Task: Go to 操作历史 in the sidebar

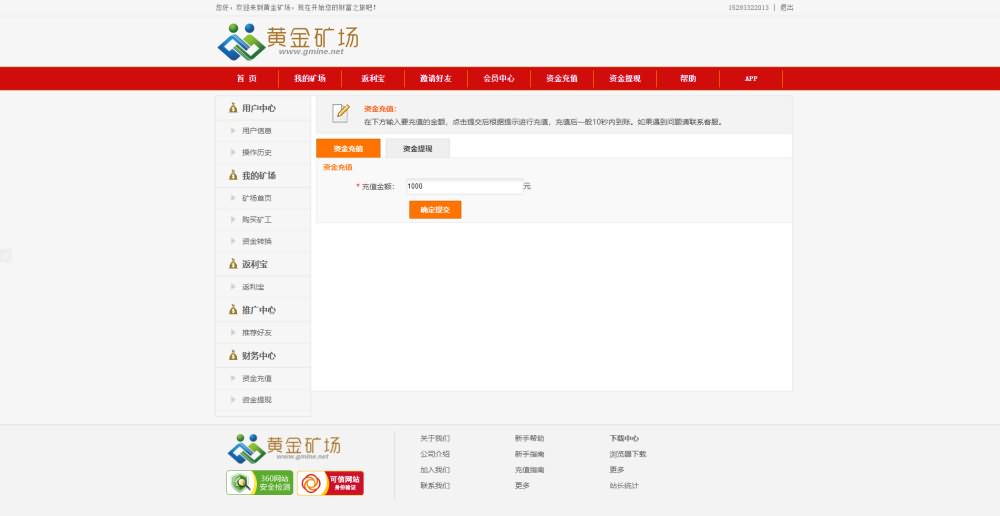Action: pos(256,153)
